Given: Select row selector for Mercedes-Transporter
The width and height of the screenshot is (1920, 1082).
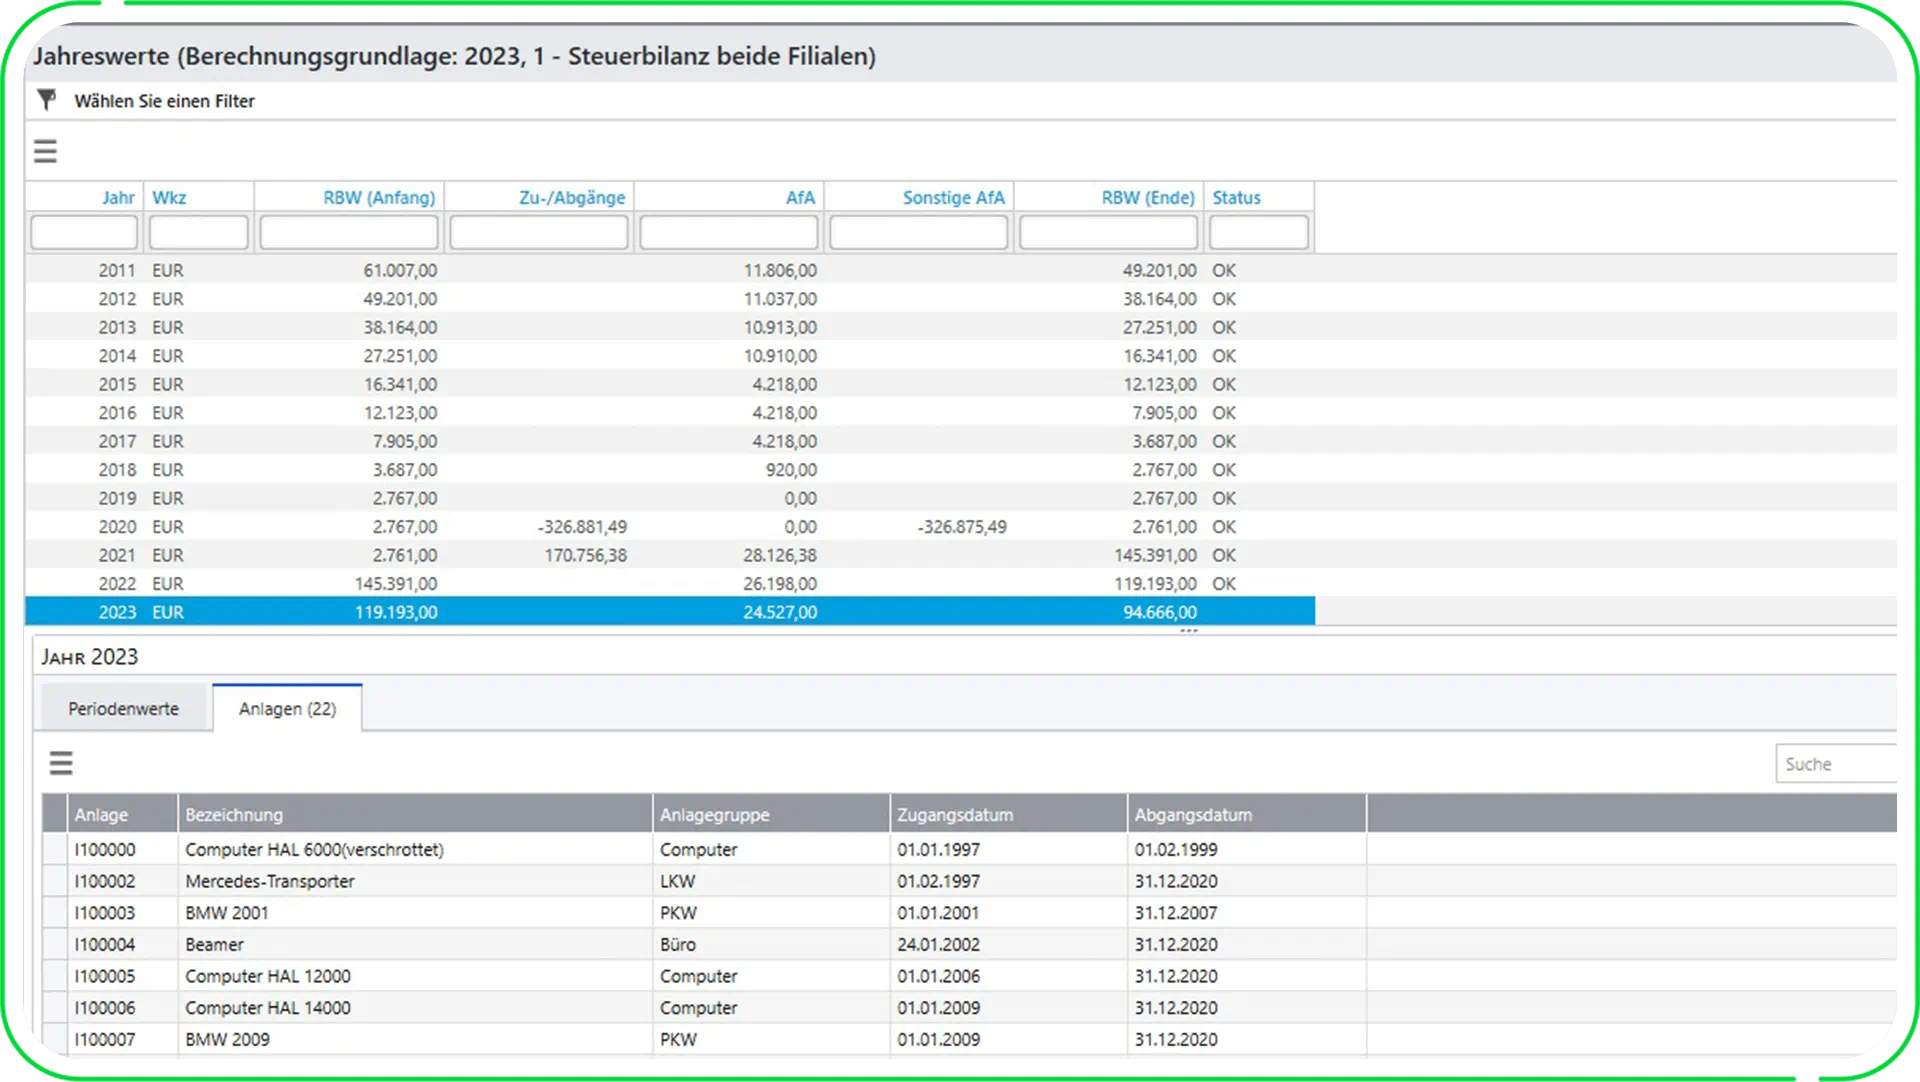Looking at the screenshot, I should (x=55, y=882).
